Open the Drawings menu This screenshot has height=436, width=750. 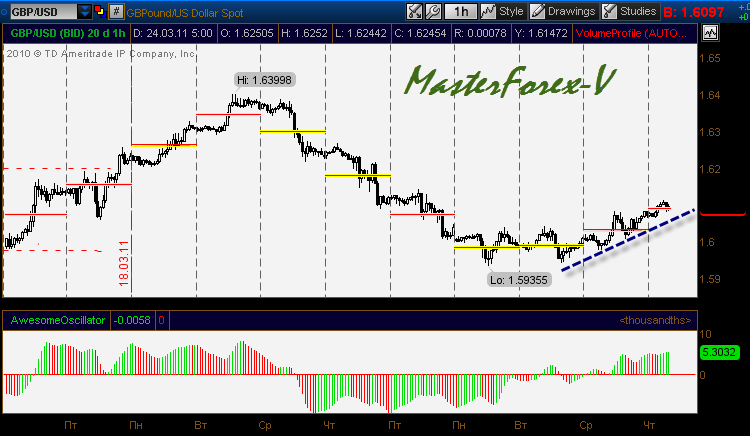[563, 11]
